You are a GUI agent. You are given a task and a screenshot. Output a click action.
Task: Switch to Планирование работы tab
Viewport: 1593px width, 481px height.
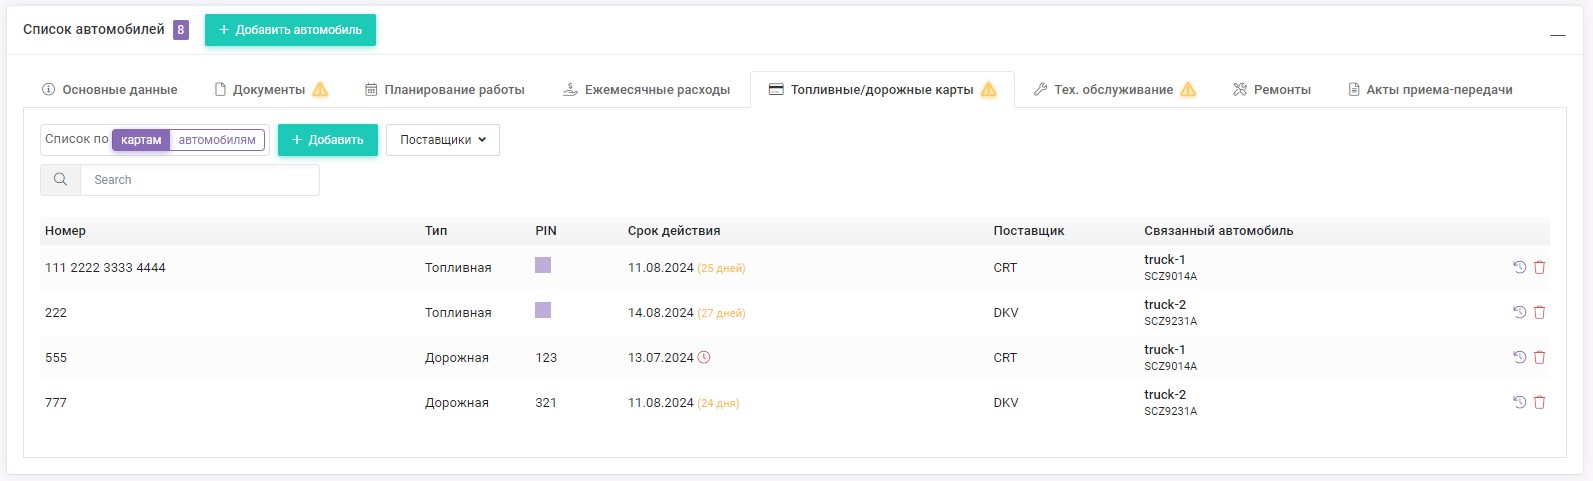[x=445, y=89]
